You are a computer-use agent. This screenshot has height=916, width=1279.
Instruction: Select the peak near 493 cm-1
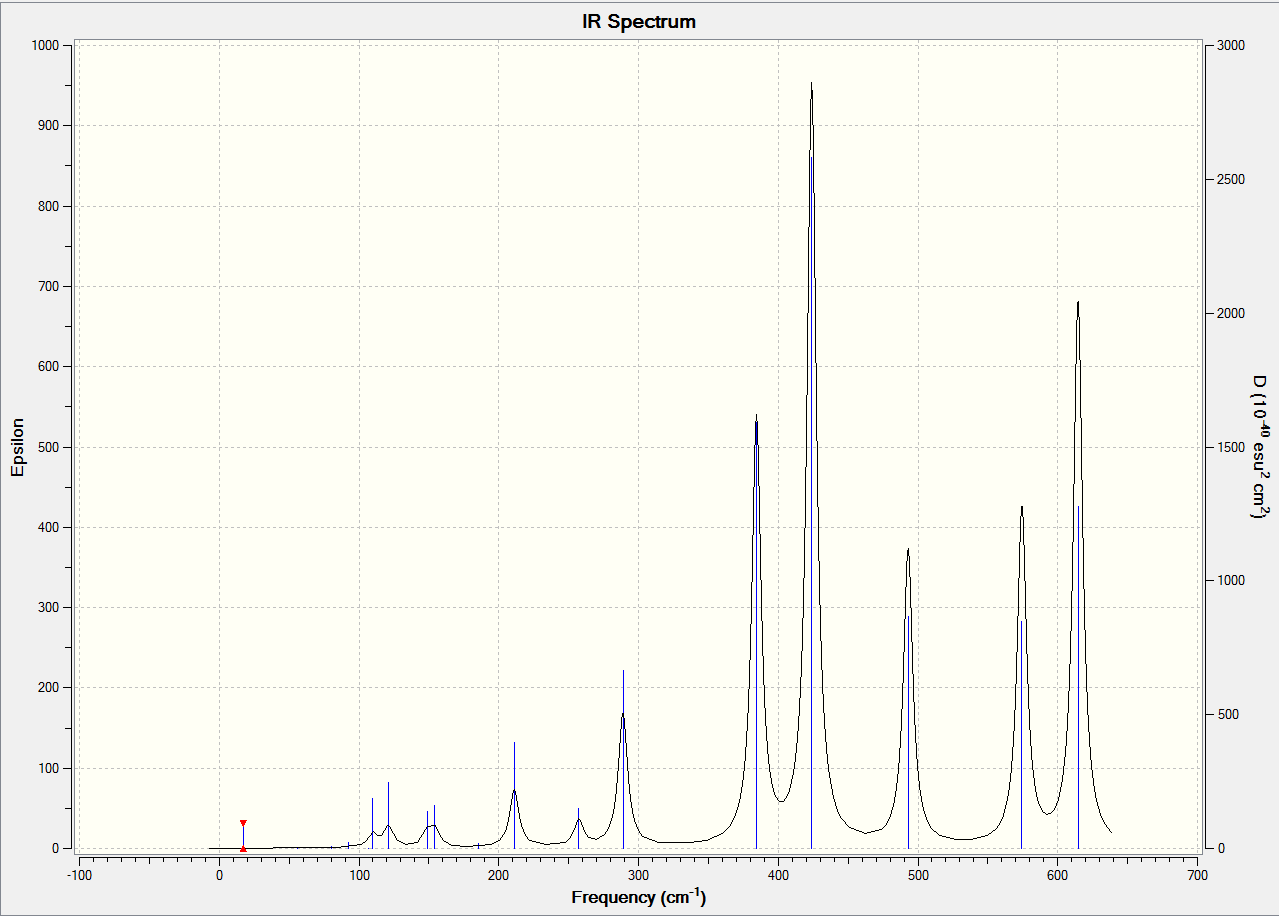pos(908,549)
